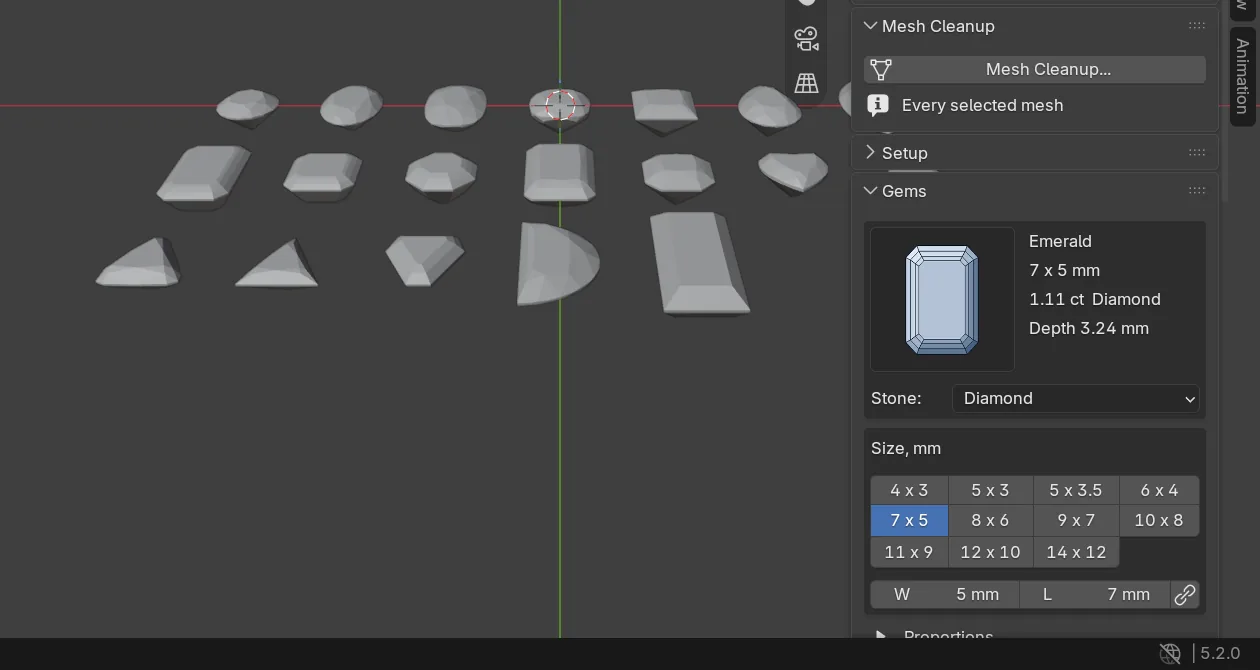The width and height of the screenshot is (1260, 670).
Task: Select the kite-shaped gem in the bottom row
Action: [425, 260]
